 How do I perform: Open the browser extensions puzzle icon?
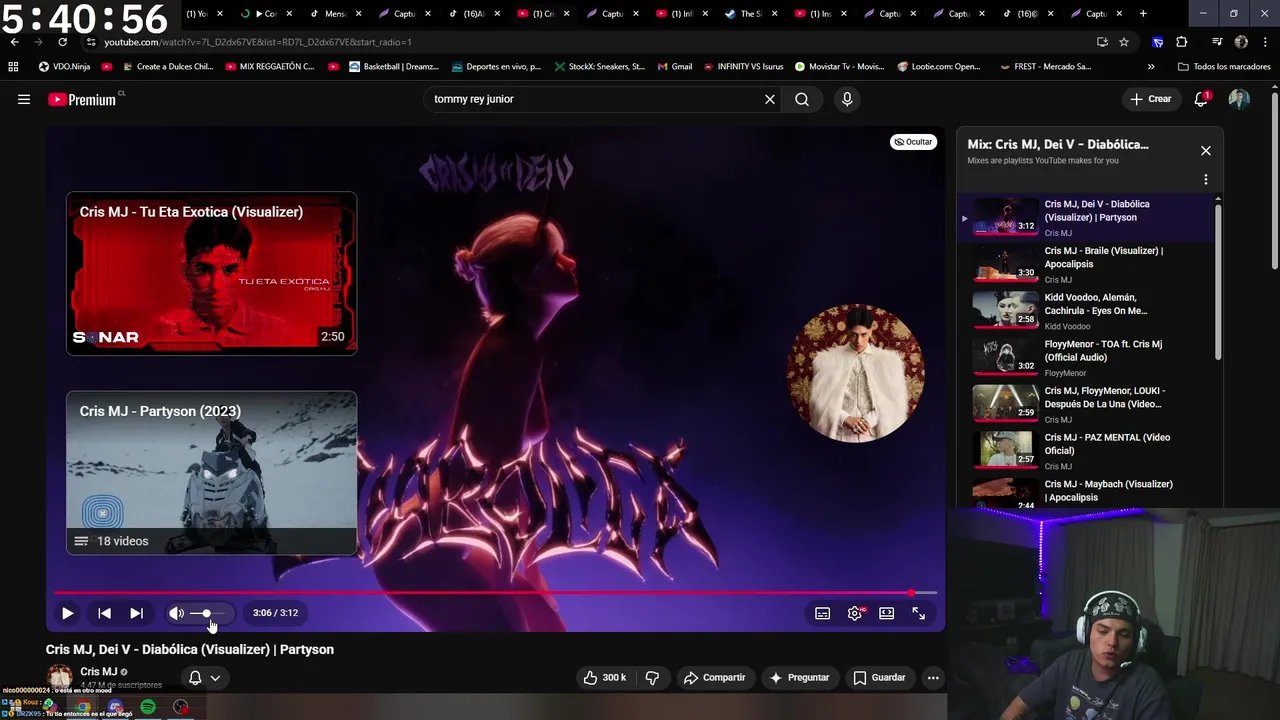coord(1181,42)
